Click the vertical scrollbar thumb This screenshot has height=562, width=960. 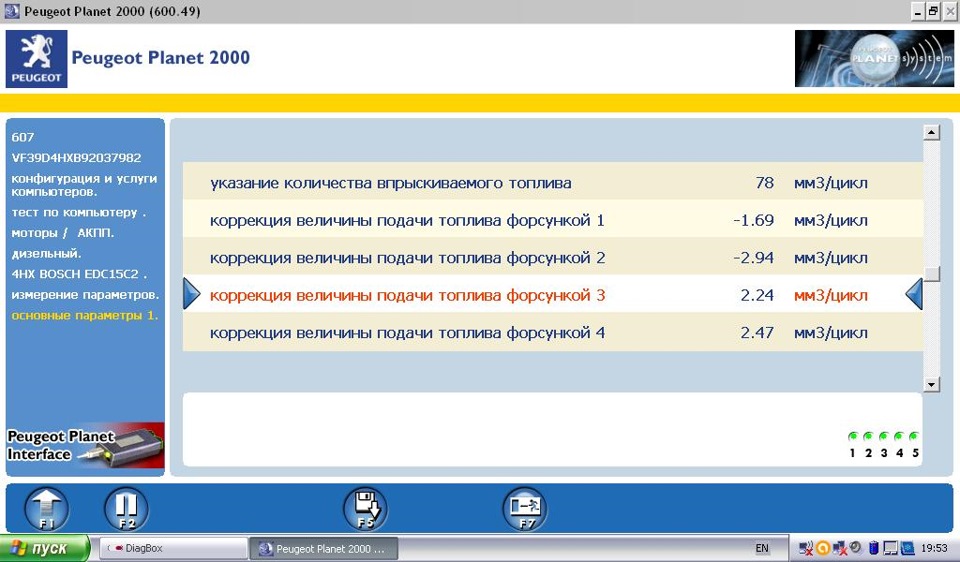931,274
